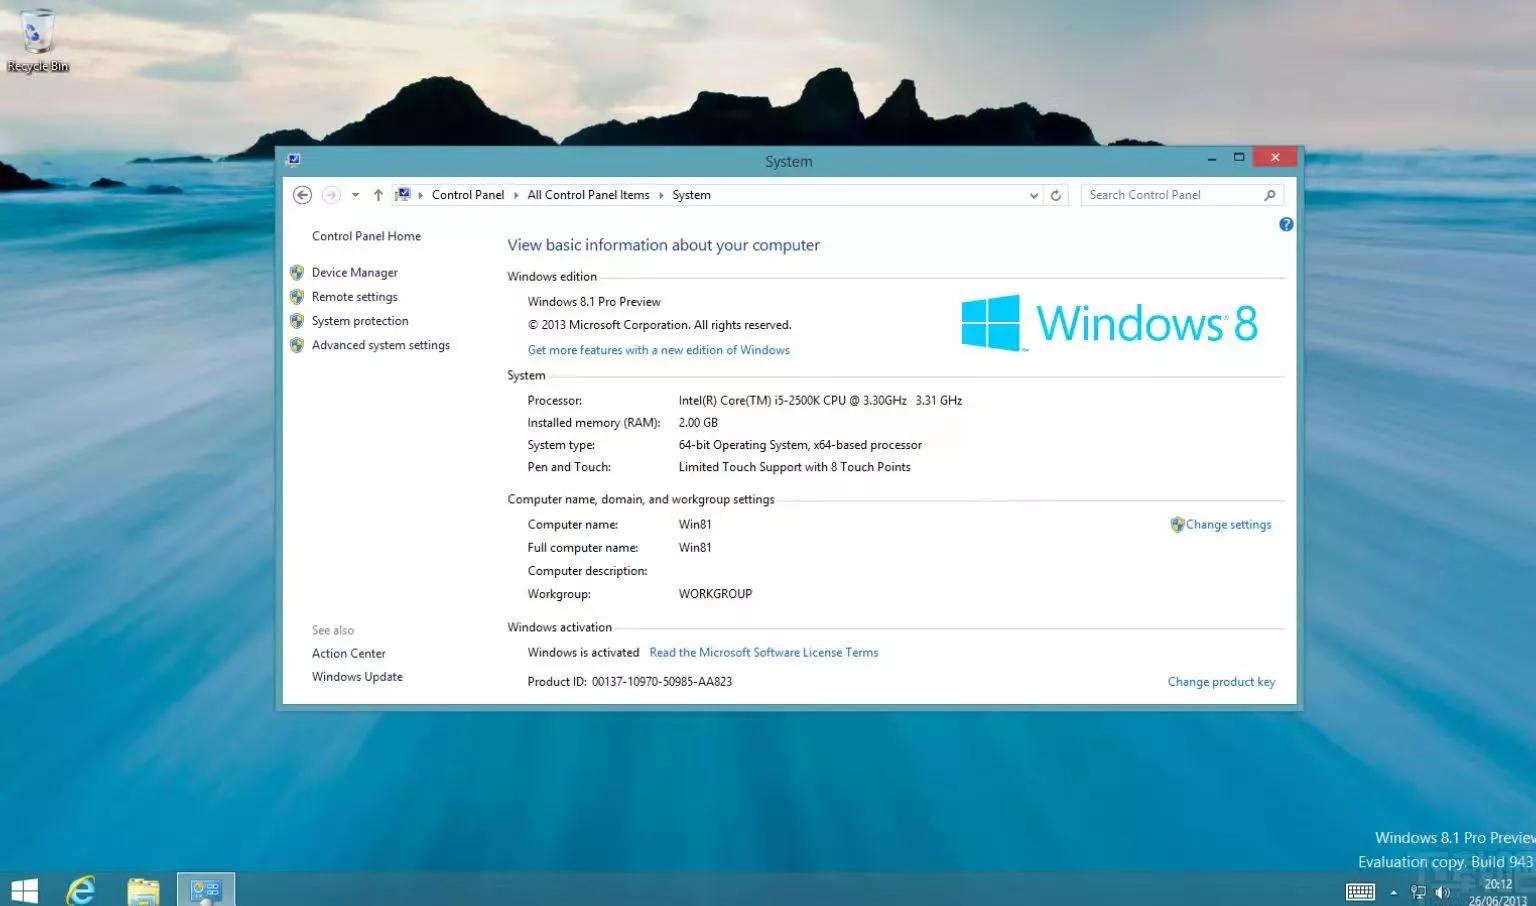1536x906 pixels.
Task: Select Control Panel breadcrumb
Action: (x=468, y=195)
